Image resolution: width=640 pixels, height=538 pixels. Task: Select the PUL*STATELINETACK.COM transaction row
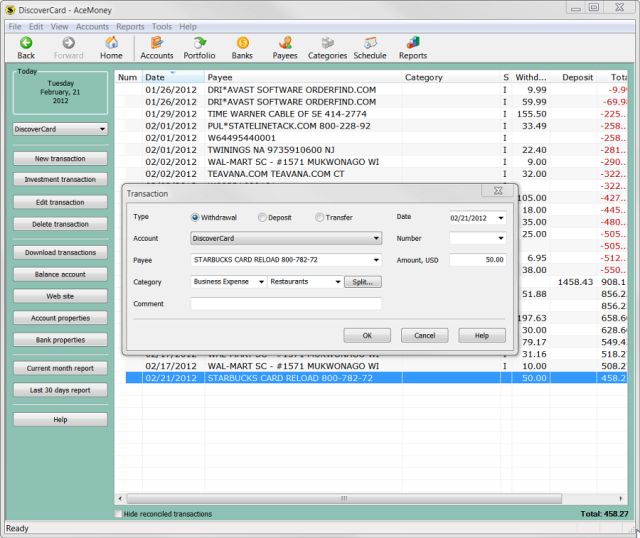coord(371,126)
